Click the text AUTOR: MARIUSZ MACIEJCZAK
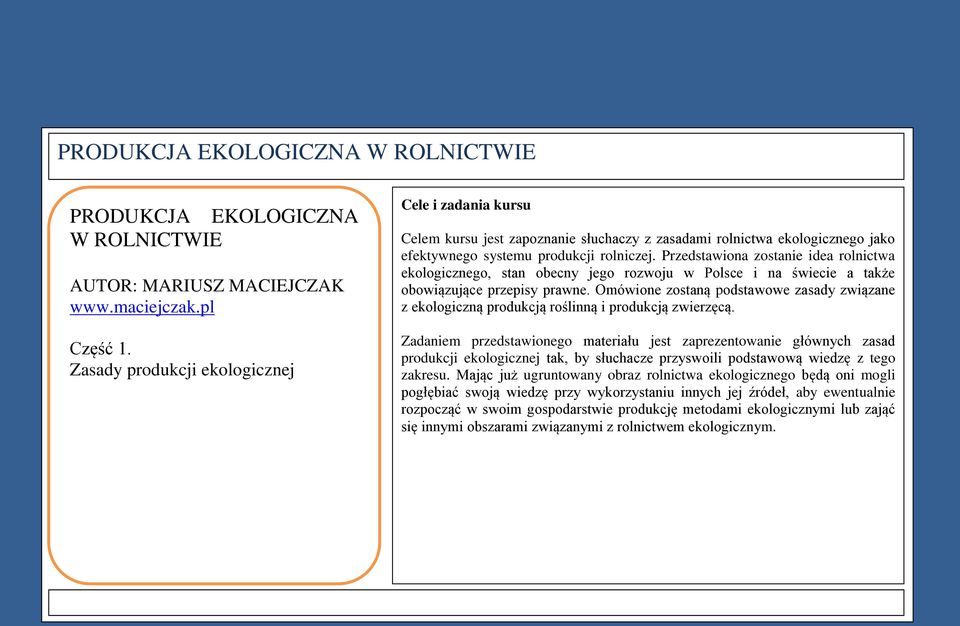Screen dimensions: 960x626 click(x=207, y=285)
